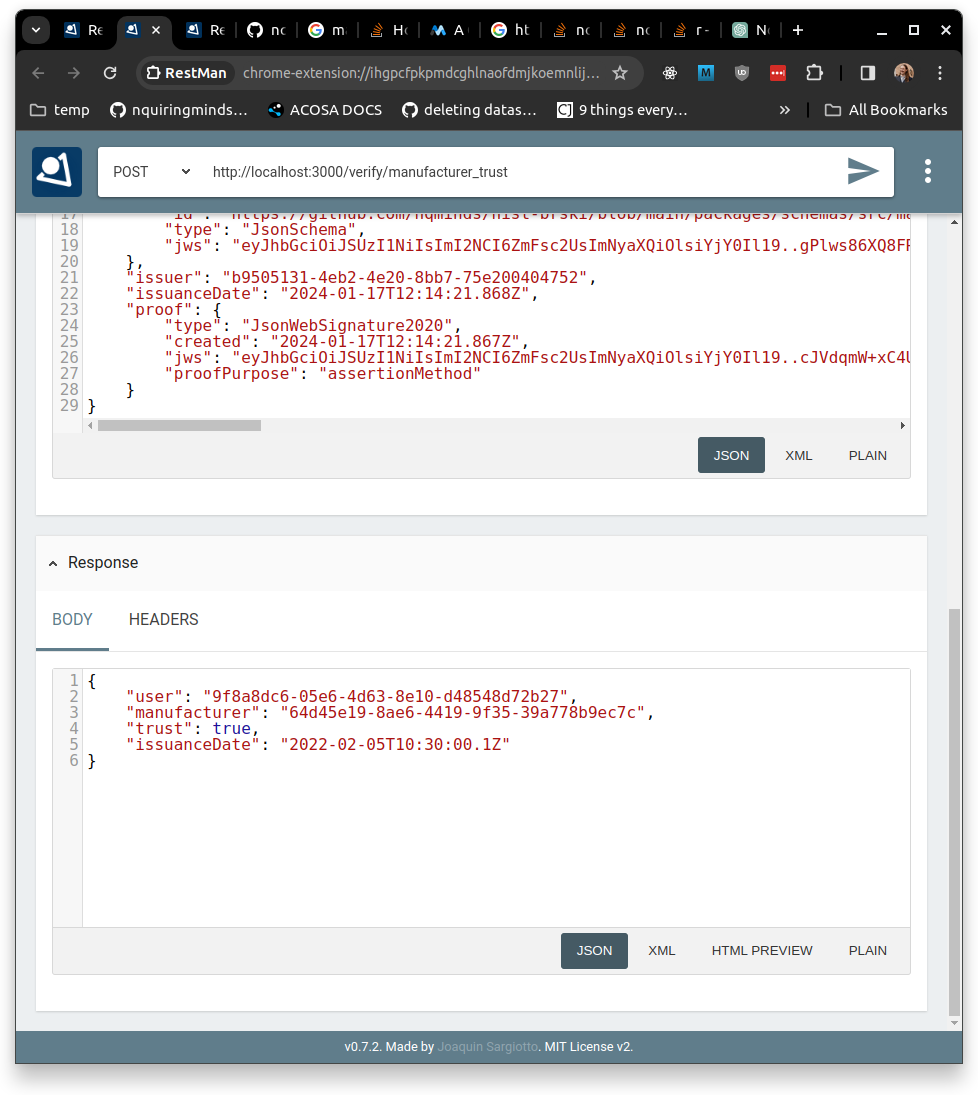Open the deleting datas... bookmark
The width and height of the screenshot is (978, 1095).
pyautogui.click(x=469, y=110)
